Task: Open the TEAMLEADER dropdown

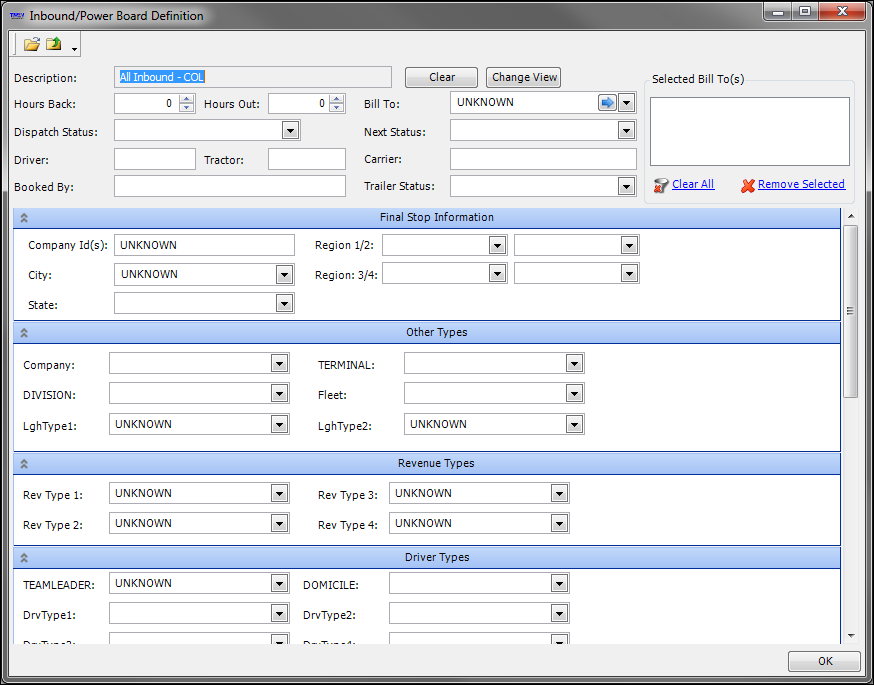Action: [279, 584]
